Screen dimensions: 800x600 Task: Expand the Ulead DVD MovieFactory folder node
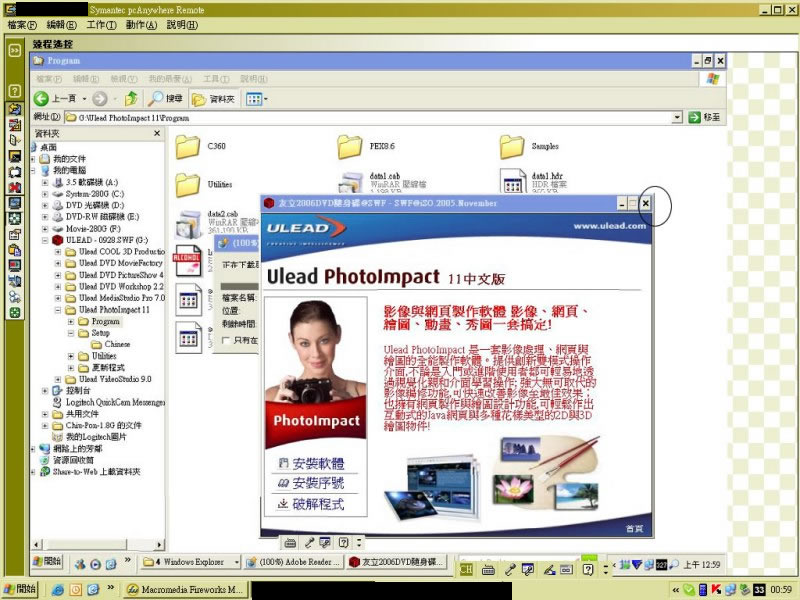(x=58, y=263)
